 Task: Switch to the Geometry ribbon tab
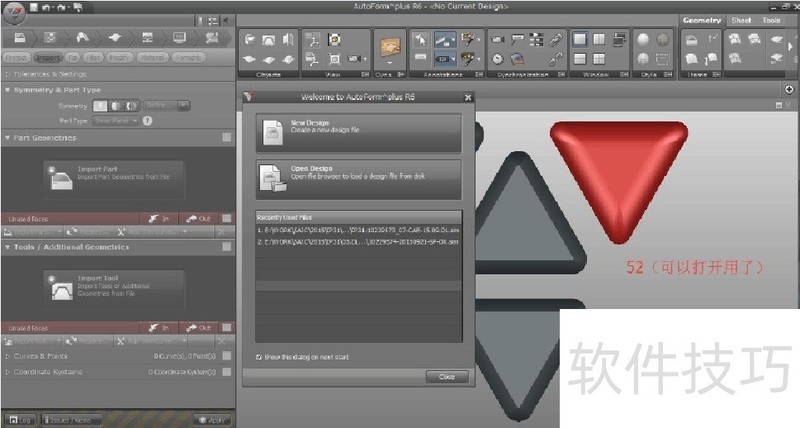click(x=702, y=20)
